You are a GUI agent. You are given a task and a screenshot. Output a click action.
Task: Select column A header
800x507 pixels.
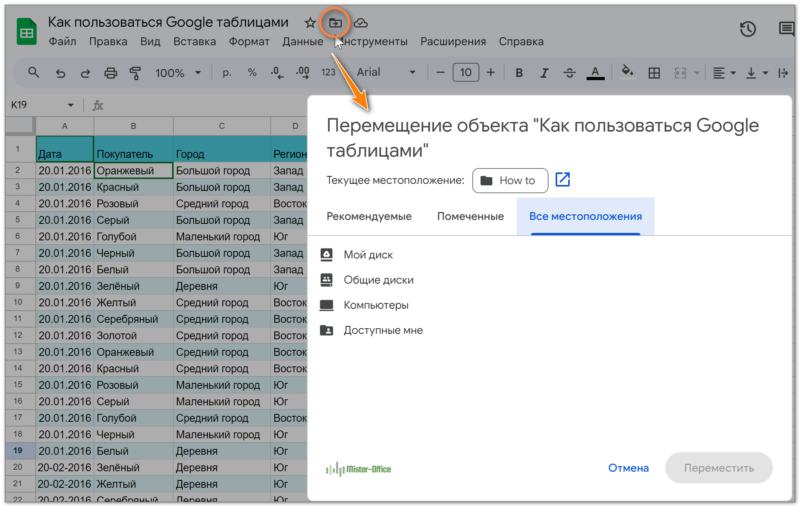coord(64,125)
